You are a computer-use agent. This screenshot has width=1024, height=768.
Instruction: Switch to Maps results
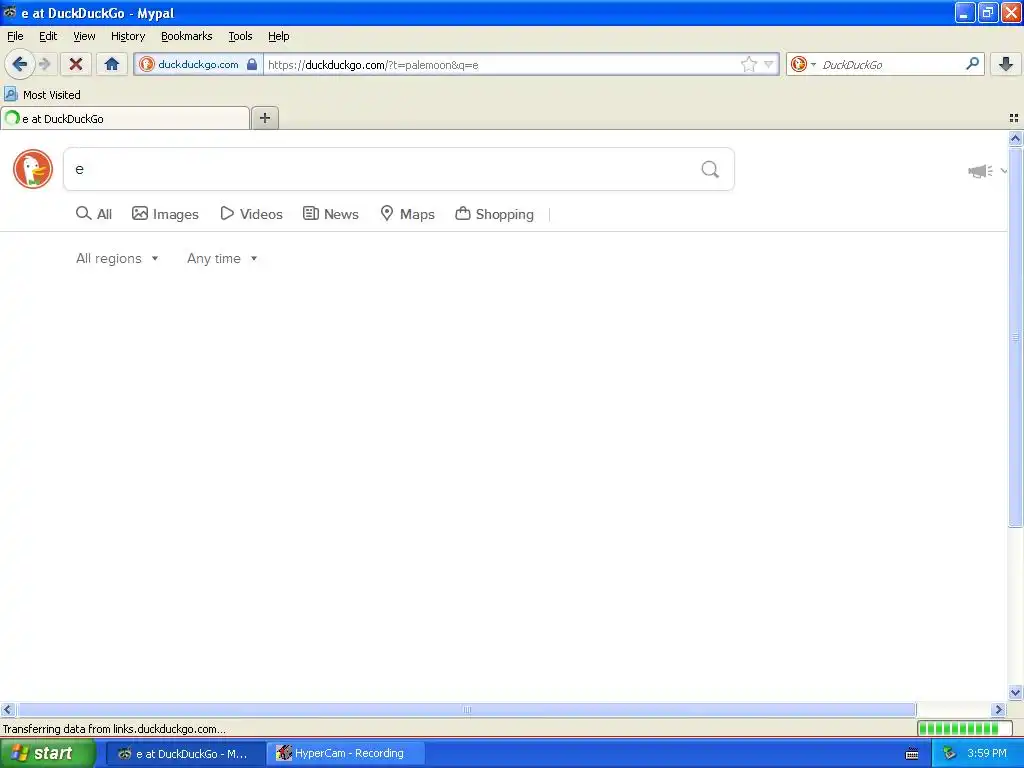tap(408, 214)
